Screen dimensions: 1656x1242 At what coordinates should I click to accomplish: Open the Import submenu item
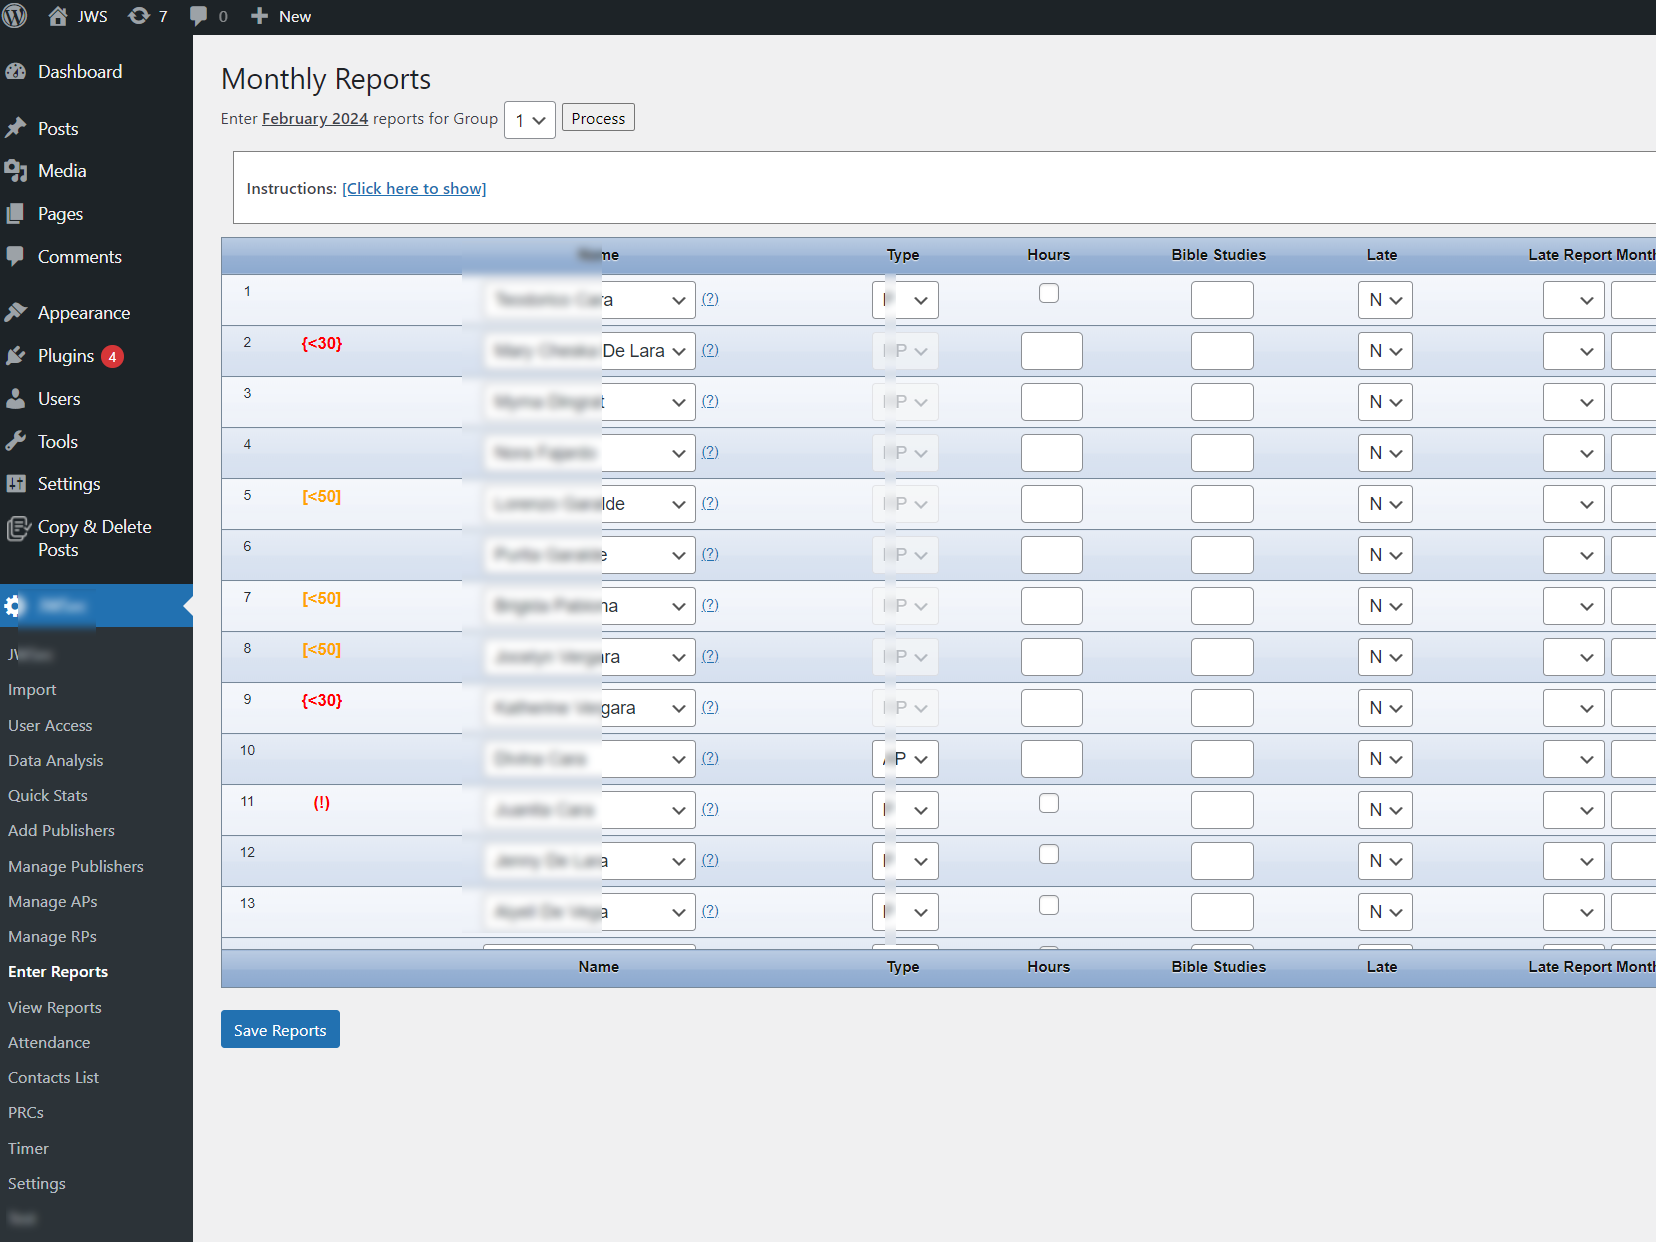[32, 690]
